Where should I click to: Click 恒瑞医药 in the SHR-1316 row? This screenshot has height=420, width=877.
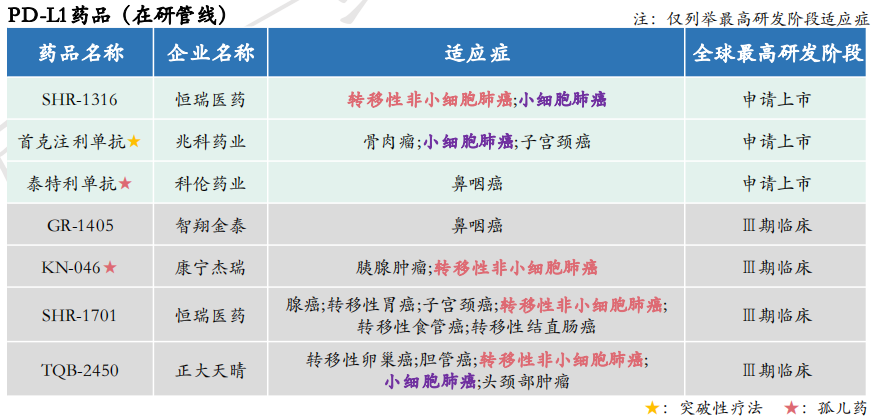coord(210,100)
